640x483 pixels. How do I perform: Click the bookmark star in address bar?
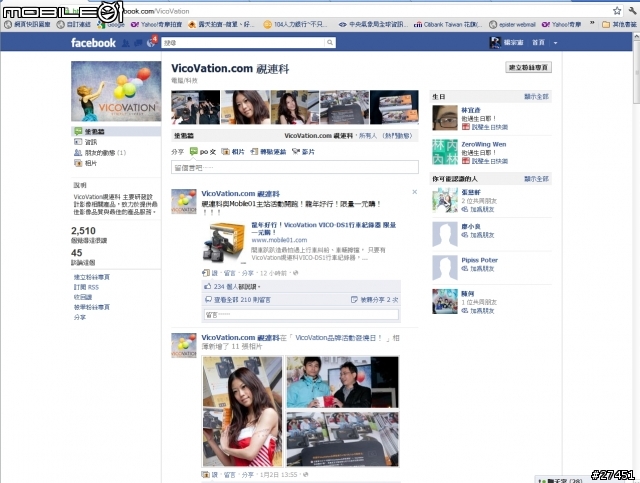[x=617, y=11]
